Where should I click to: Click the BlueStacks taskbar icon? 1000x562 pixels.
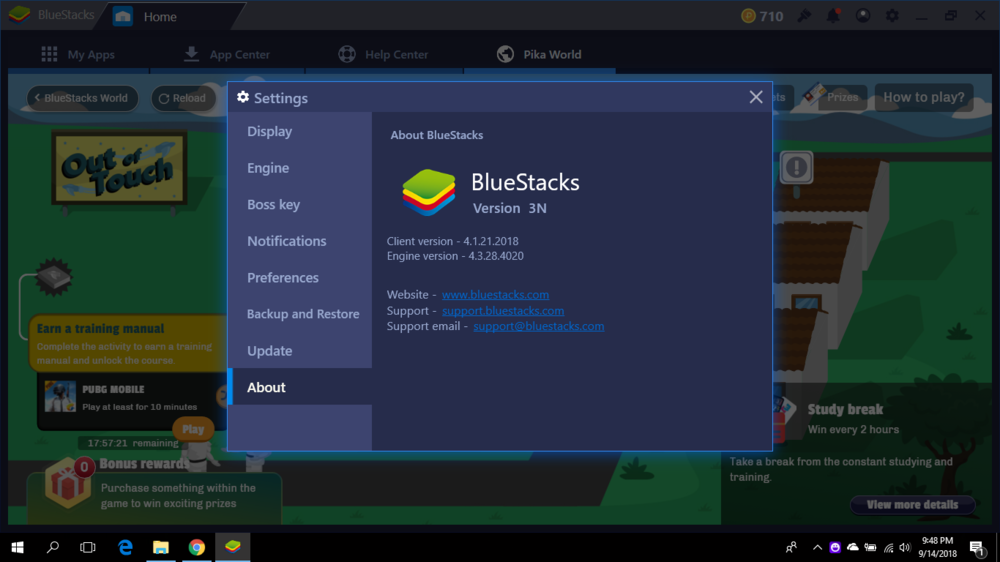coord(233,547)
